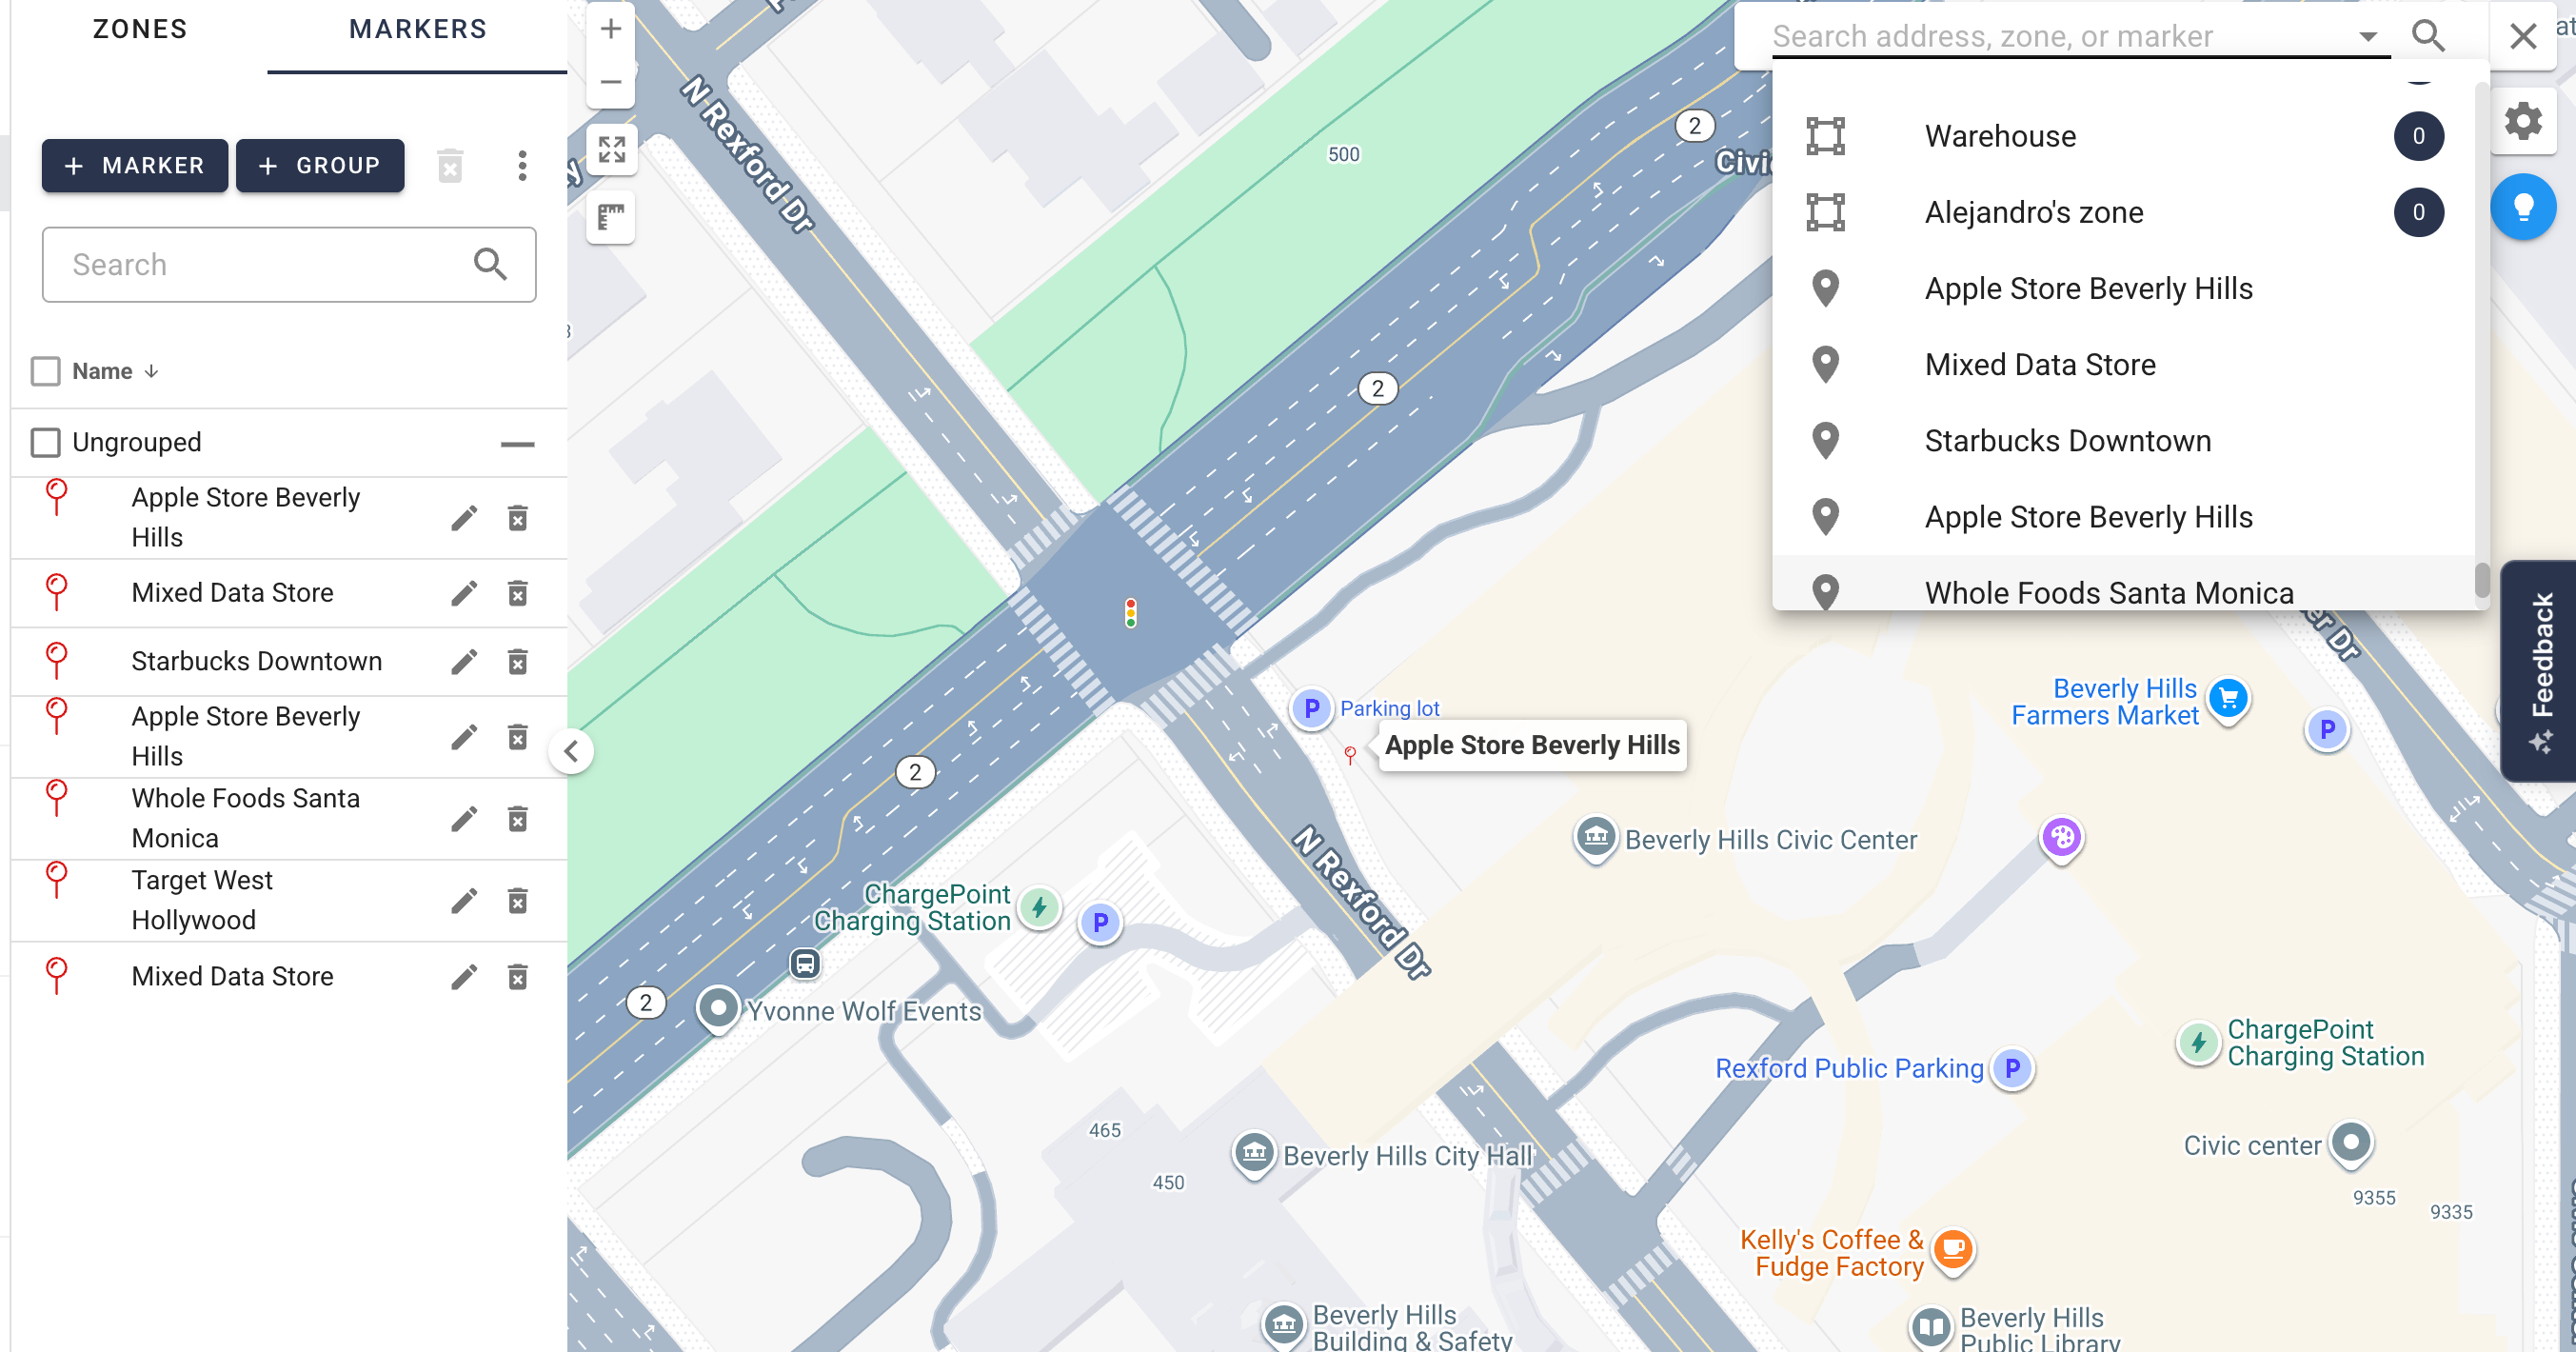
Task: Toggle the Name select-all checkbox
Action: pyautogui.click(x=45, y=371)
